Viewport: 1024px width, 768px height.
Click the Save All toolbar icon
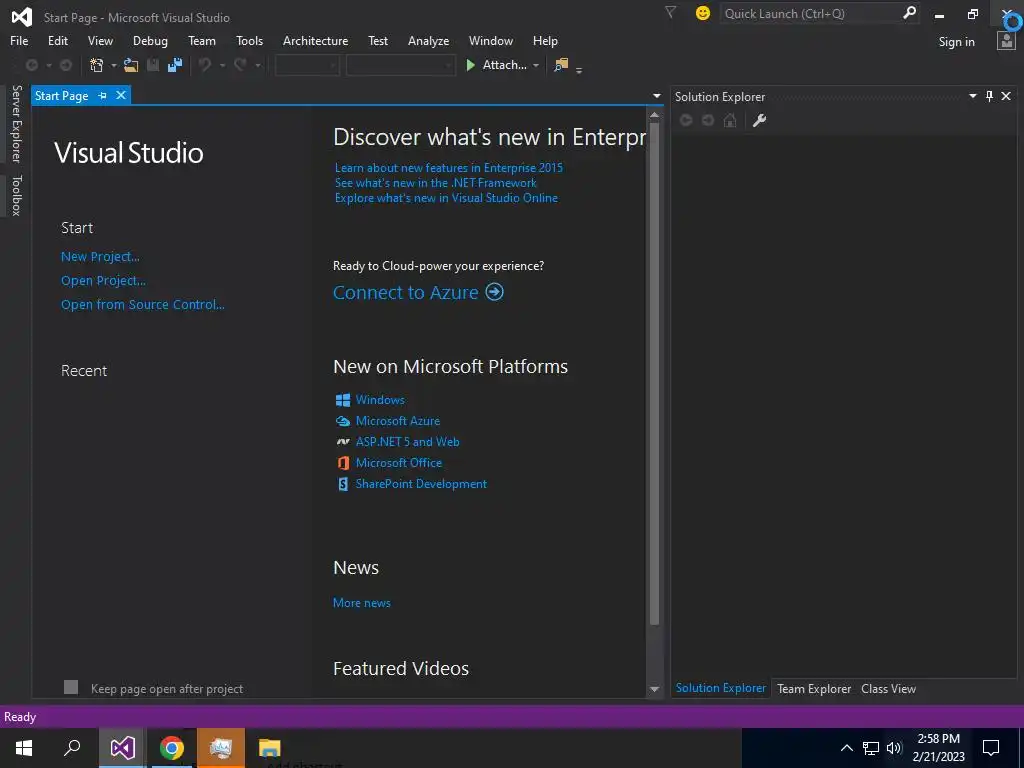[175, 65]
